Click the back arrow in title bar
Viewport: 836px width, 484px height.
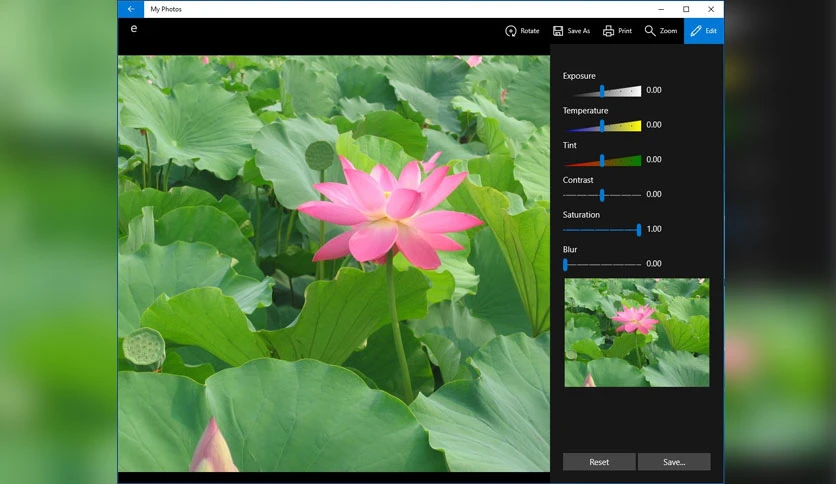coord(131,9)
